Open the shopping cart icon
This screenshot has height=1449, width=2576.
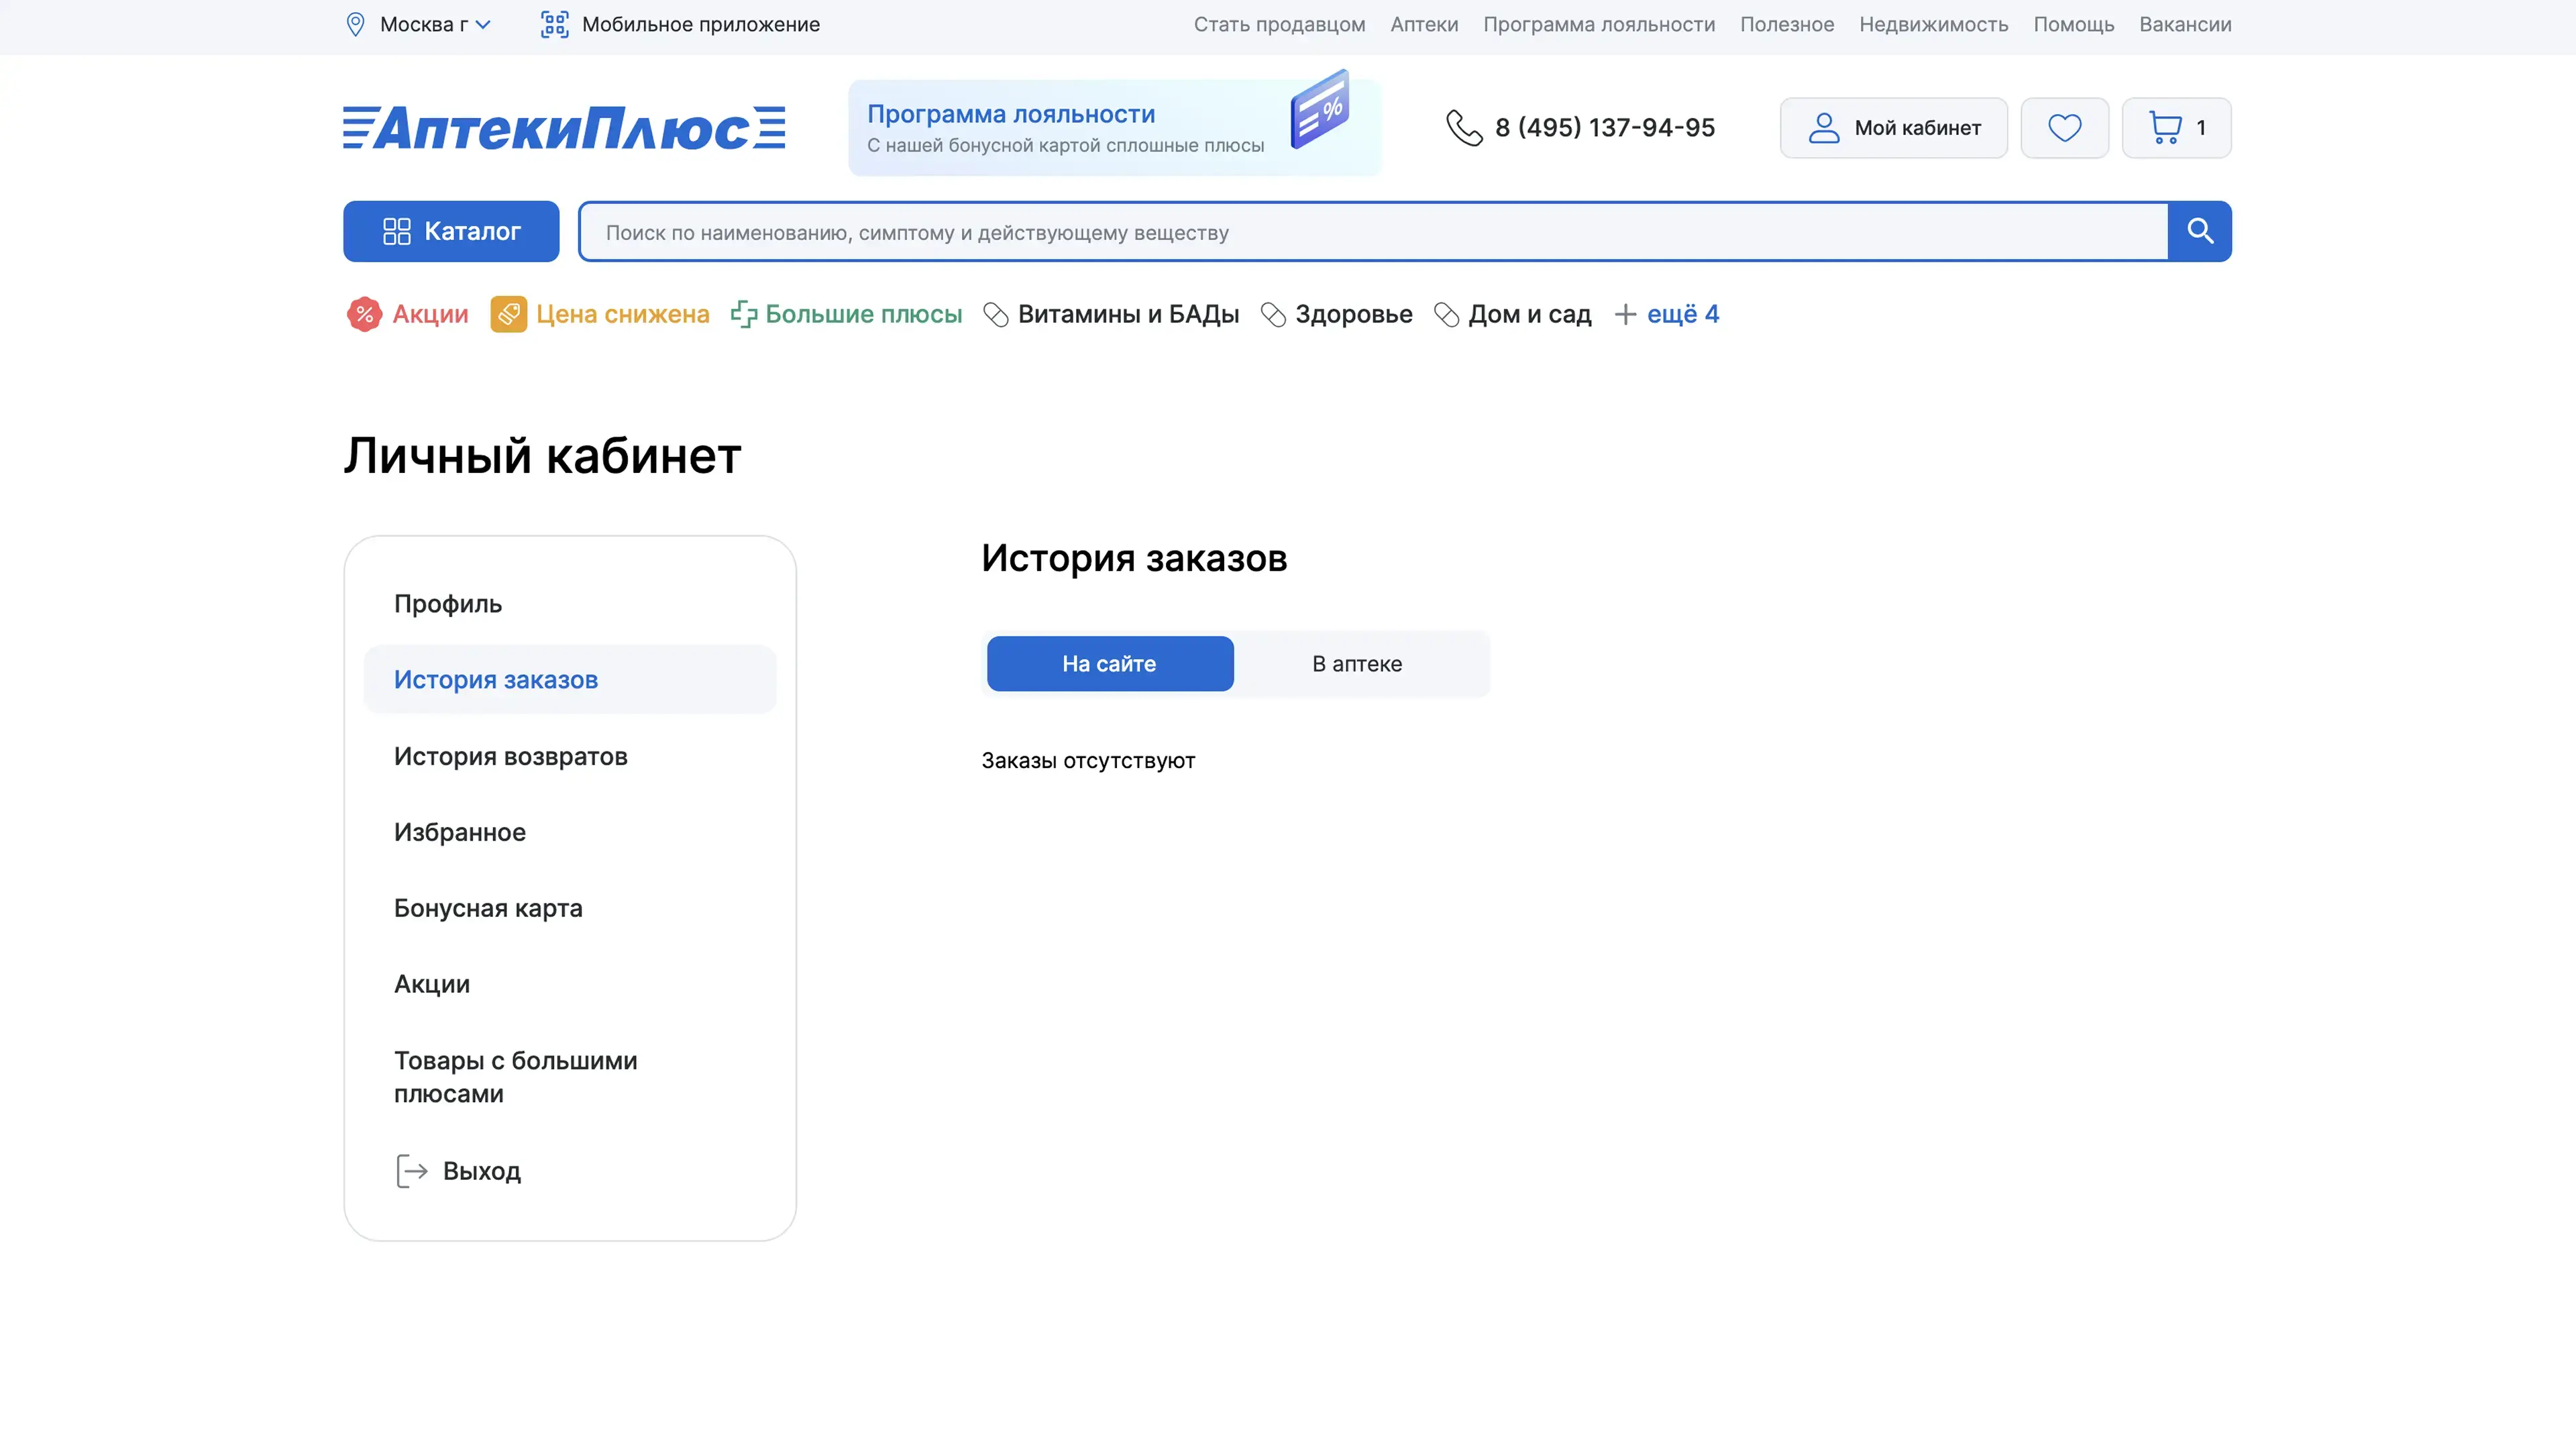coord(2166,128)
